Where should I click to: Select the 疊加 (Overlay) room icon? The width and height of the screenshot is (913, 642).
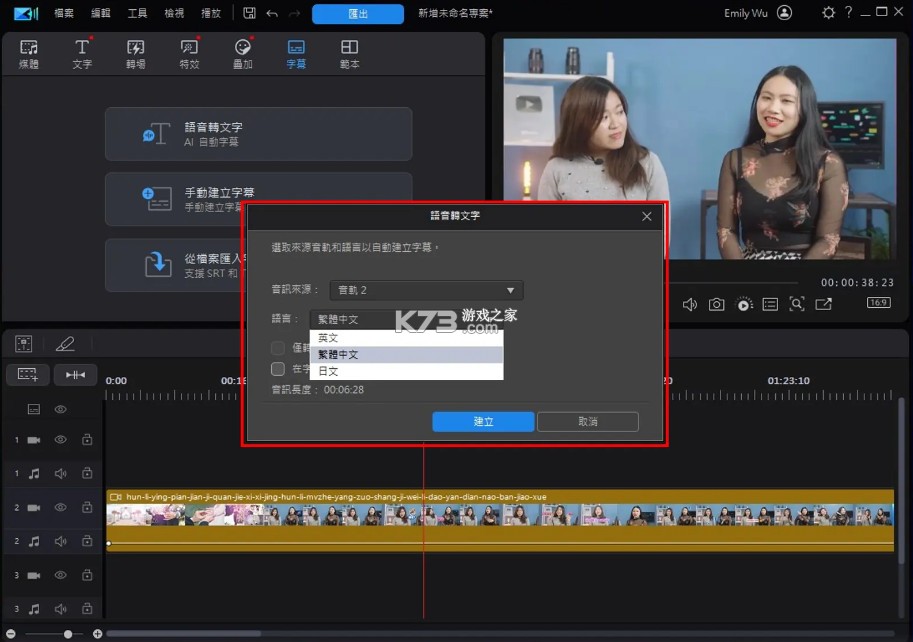click(242, 52)
